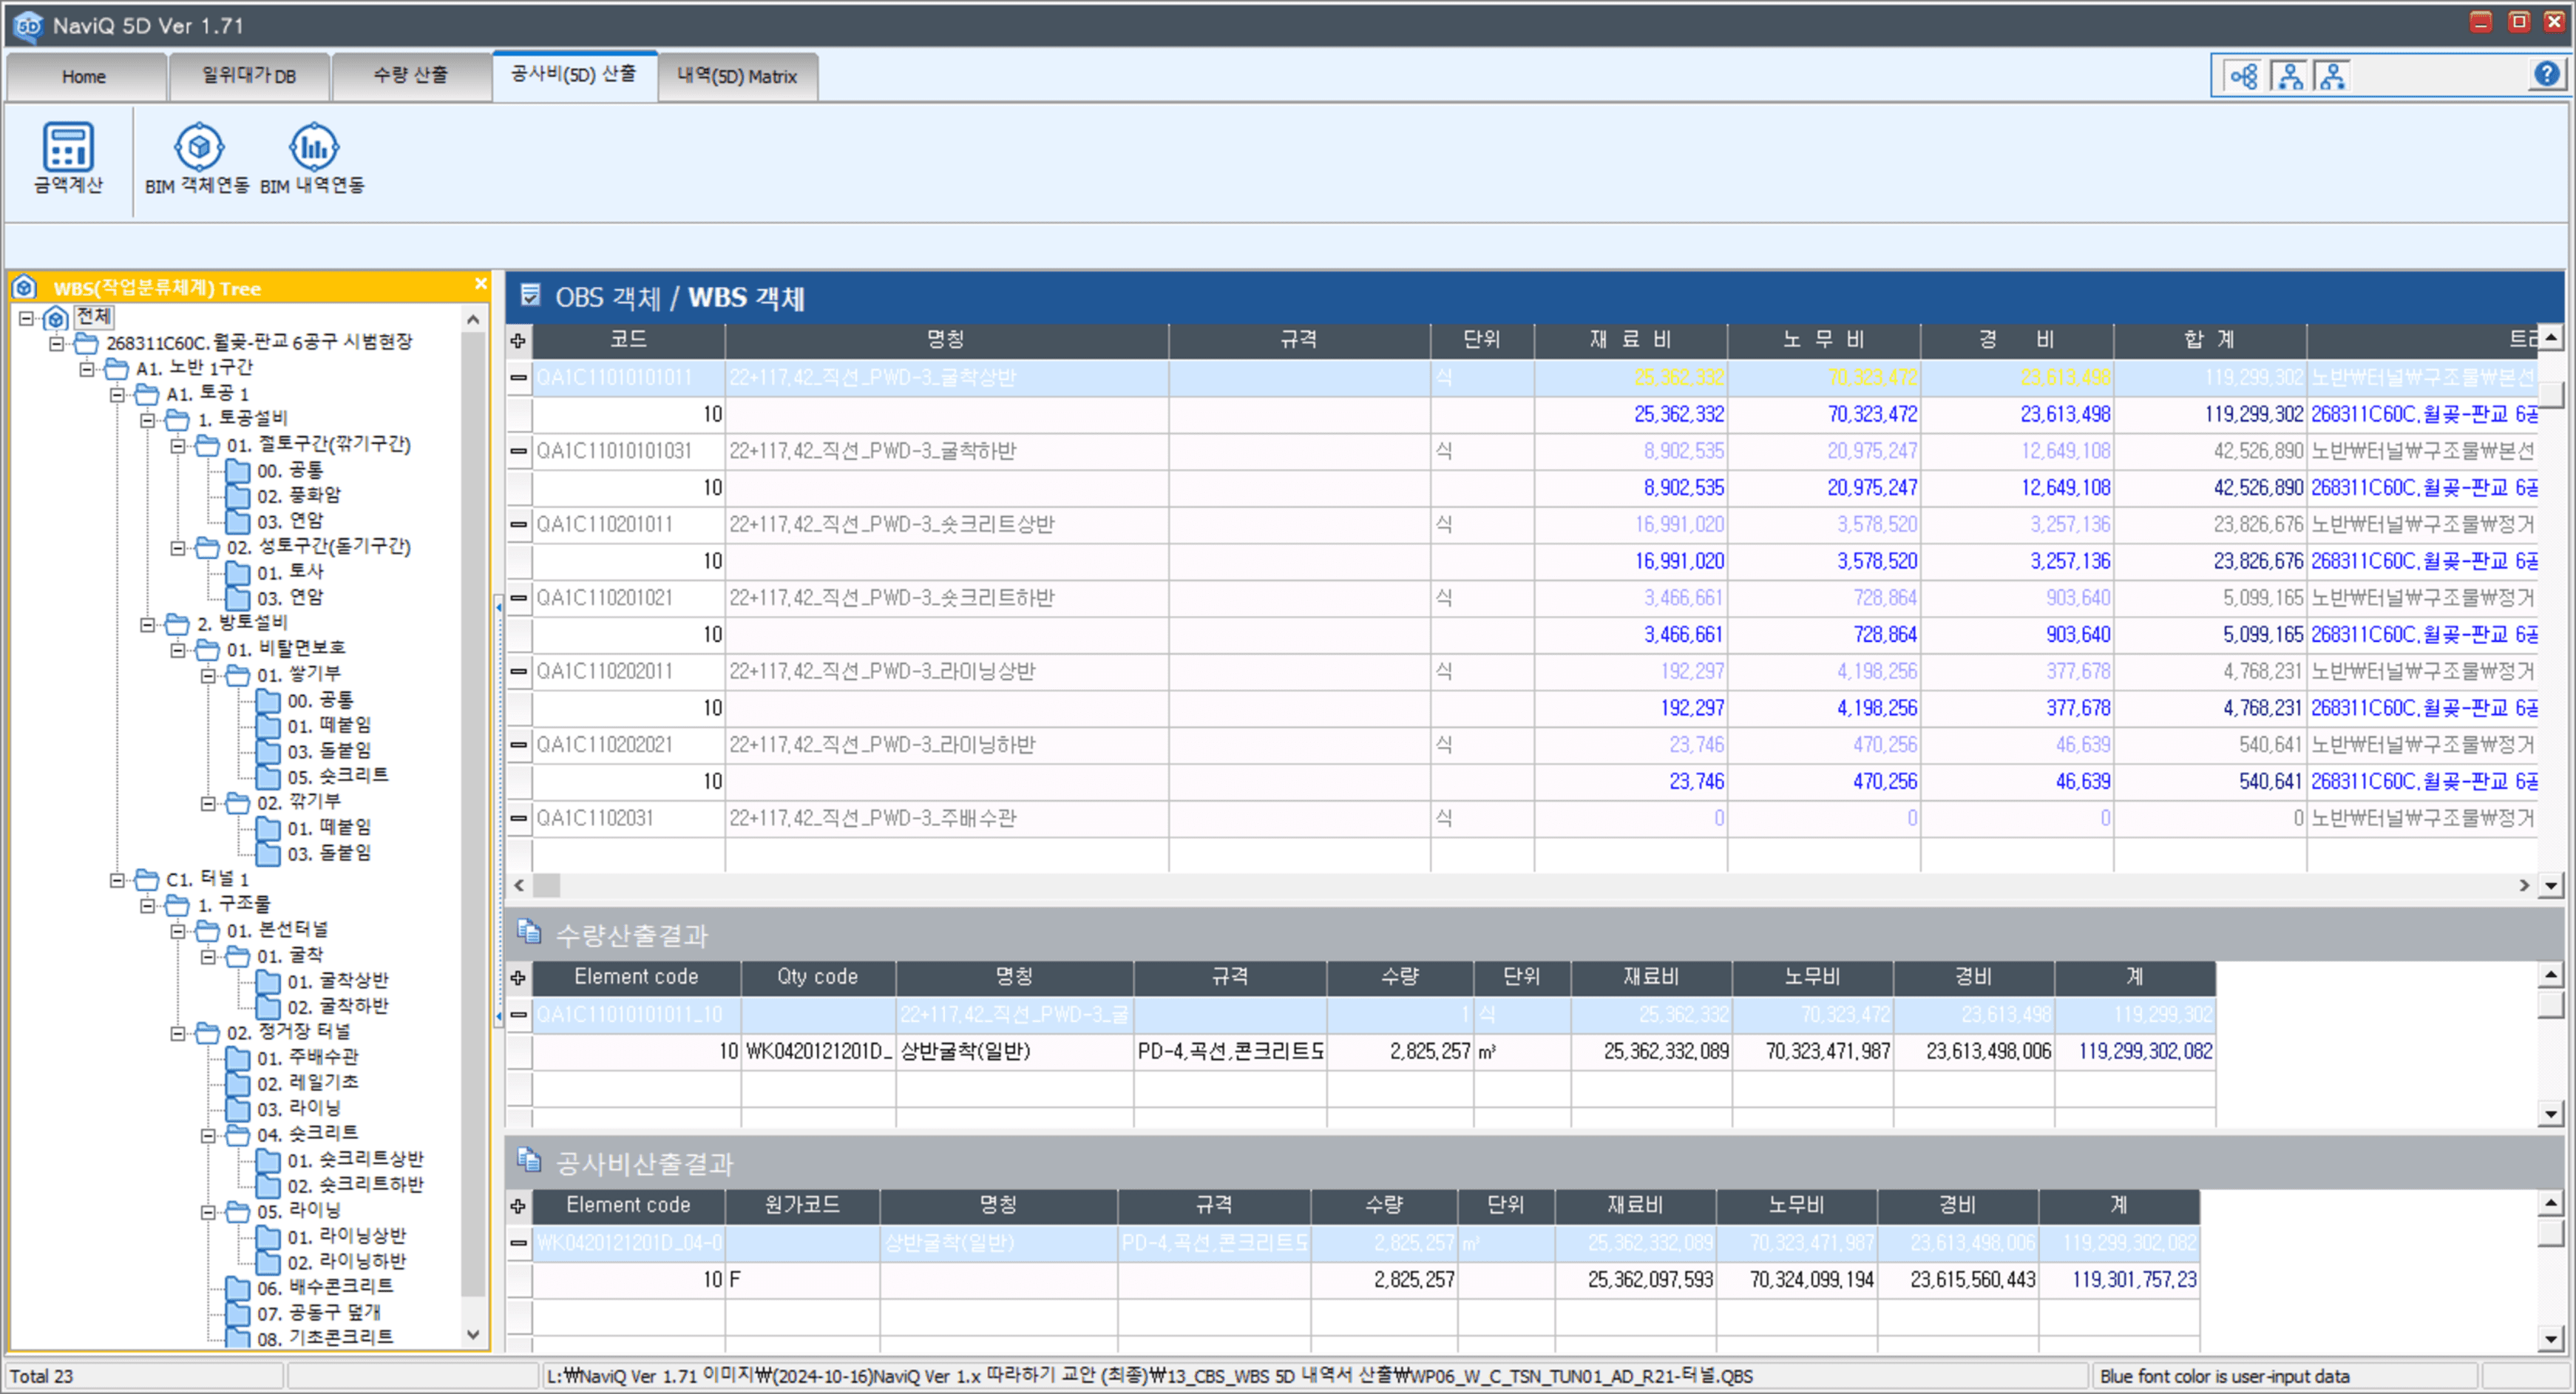Open the help question mark icon

click(2546, 74)
